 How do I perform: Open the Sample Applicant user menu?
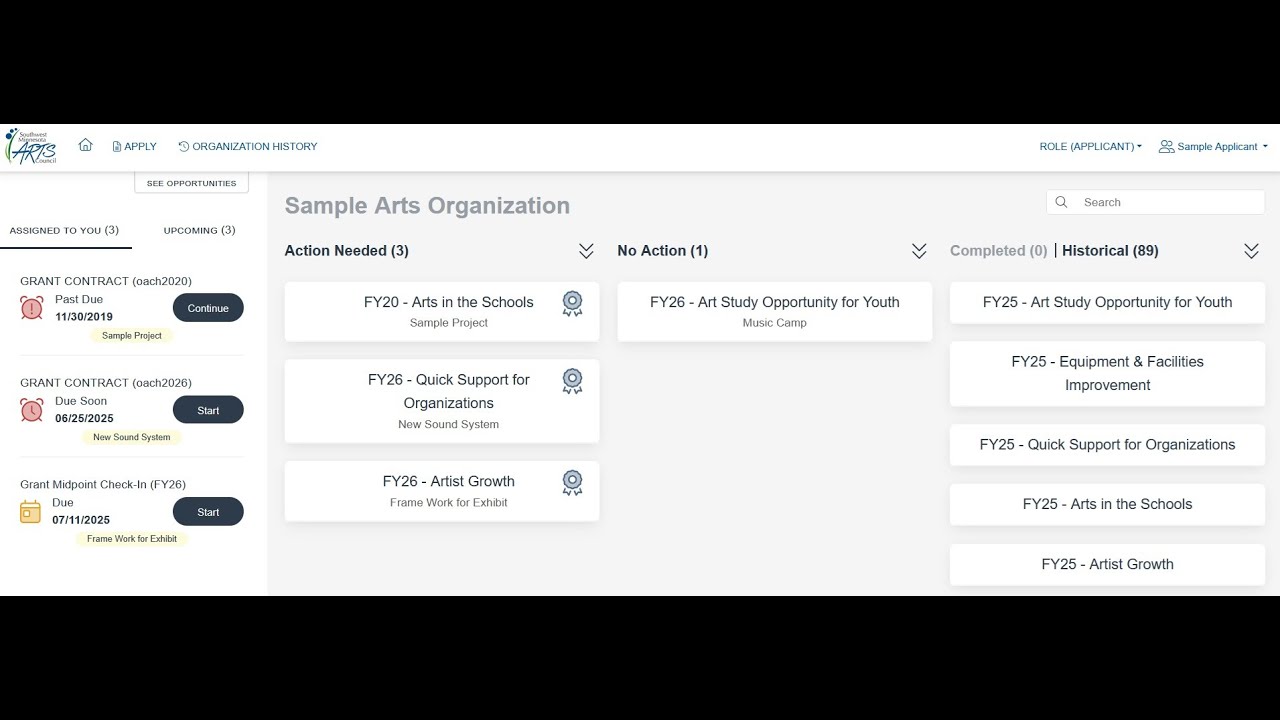[x=1213, y=146]
